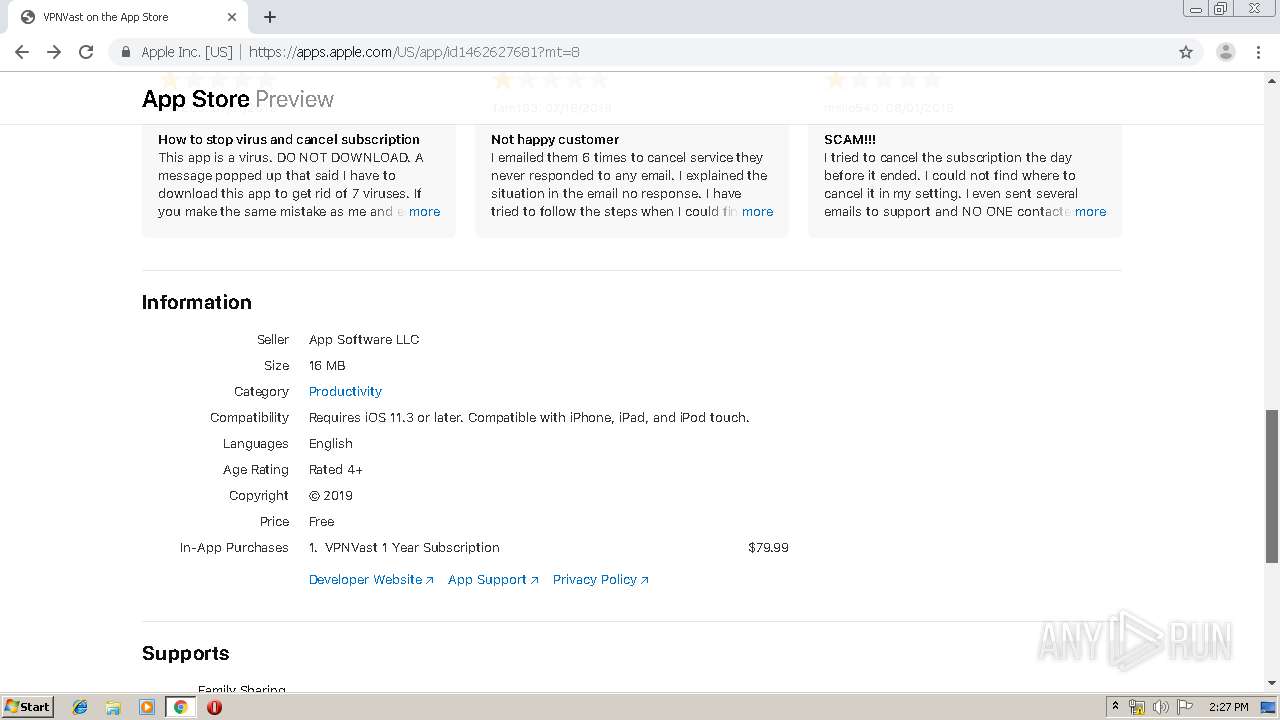
Task: Click the App Store Preview heading
Action: [x=238, y=99]
